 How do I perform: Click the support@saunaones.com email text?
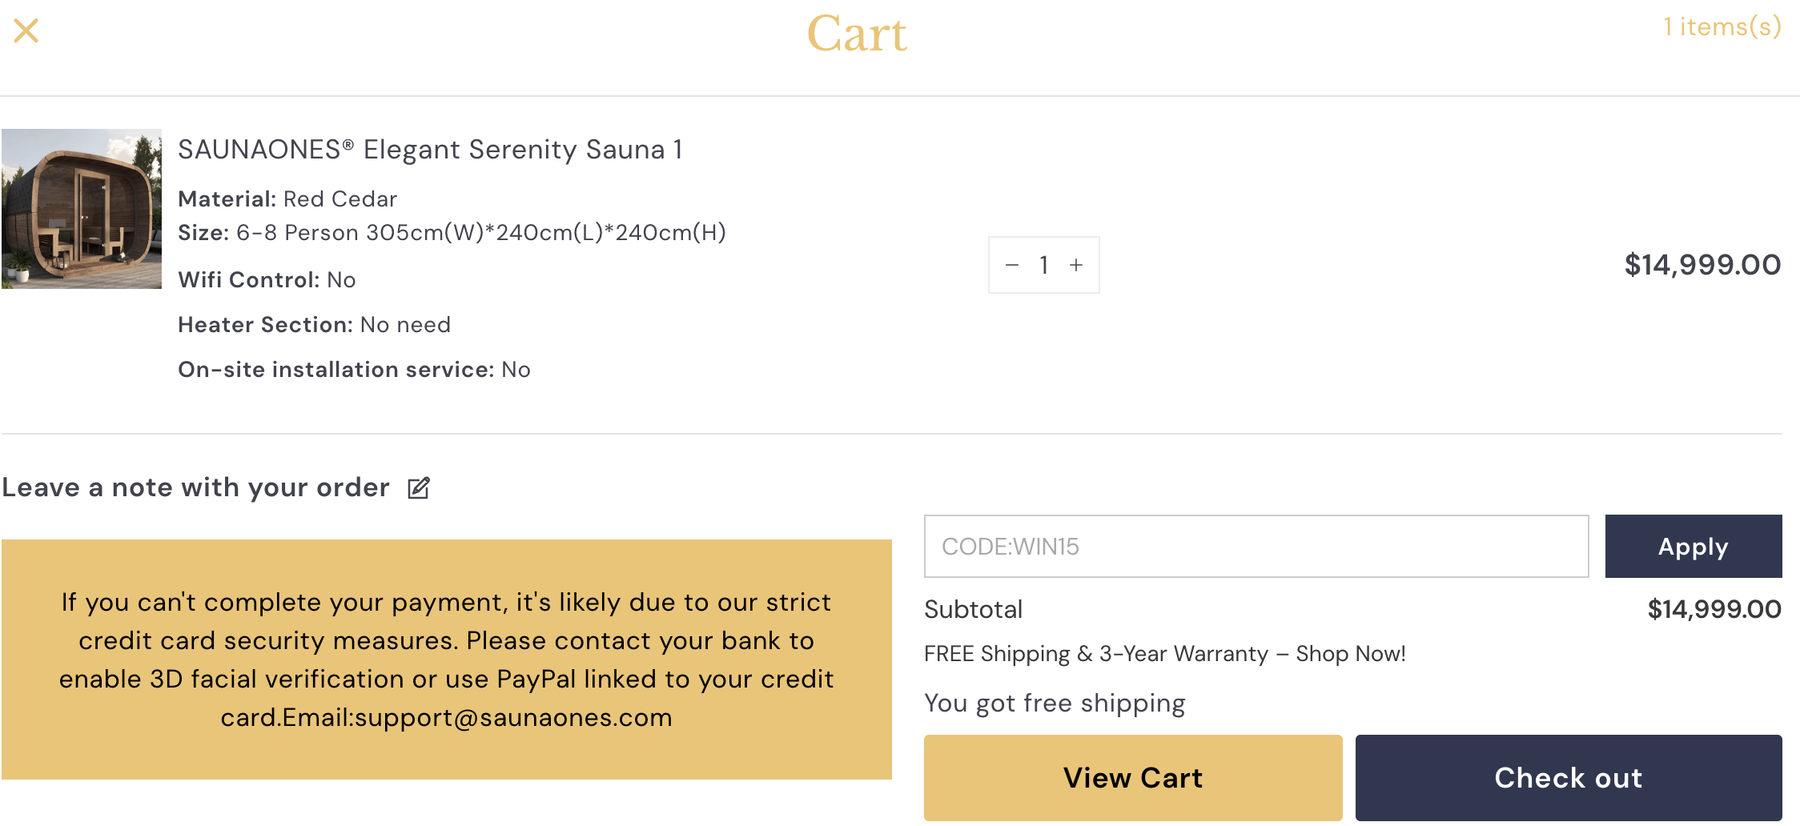(513, 718)
